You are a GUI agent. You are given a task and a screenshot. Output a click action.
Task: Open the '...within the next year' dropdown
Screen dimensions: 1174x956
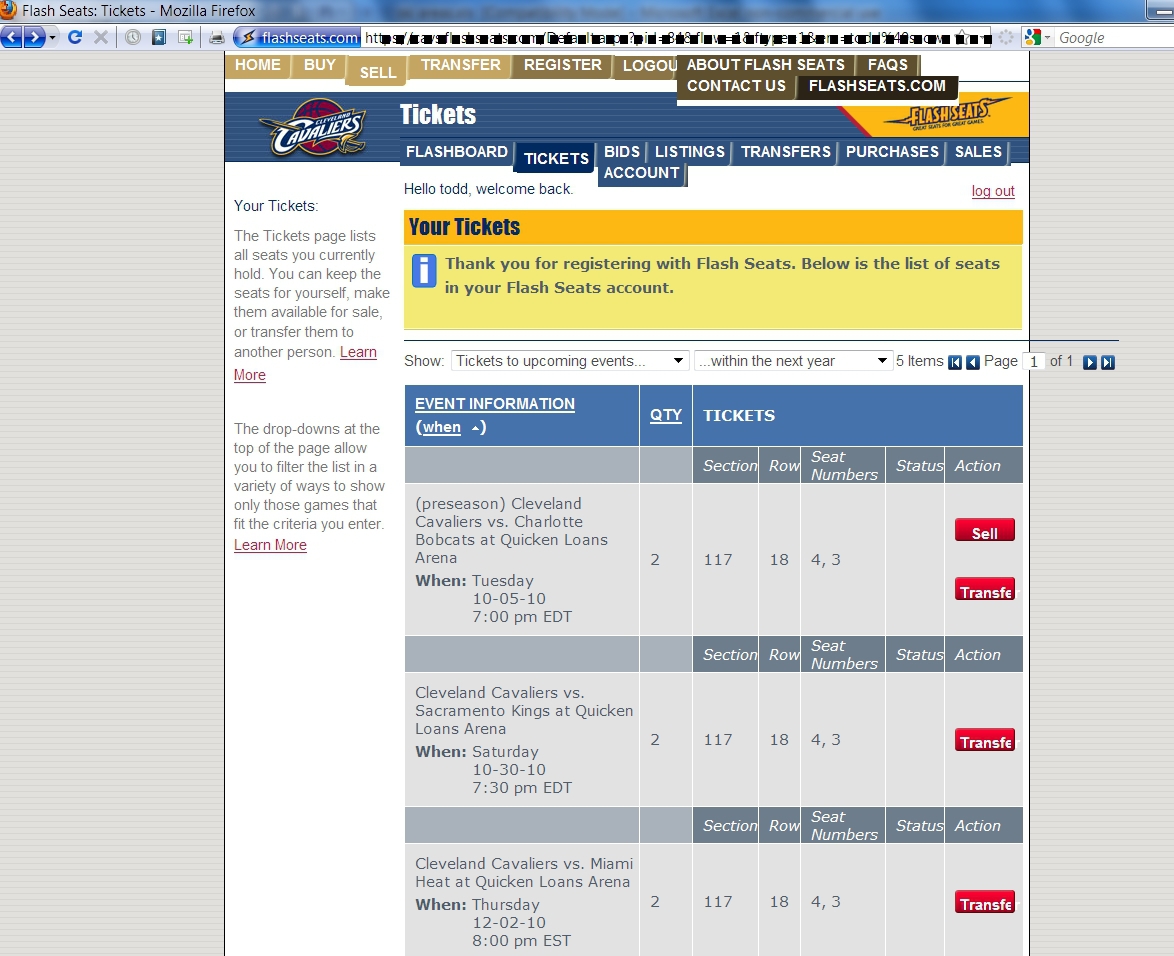[793, 361]
